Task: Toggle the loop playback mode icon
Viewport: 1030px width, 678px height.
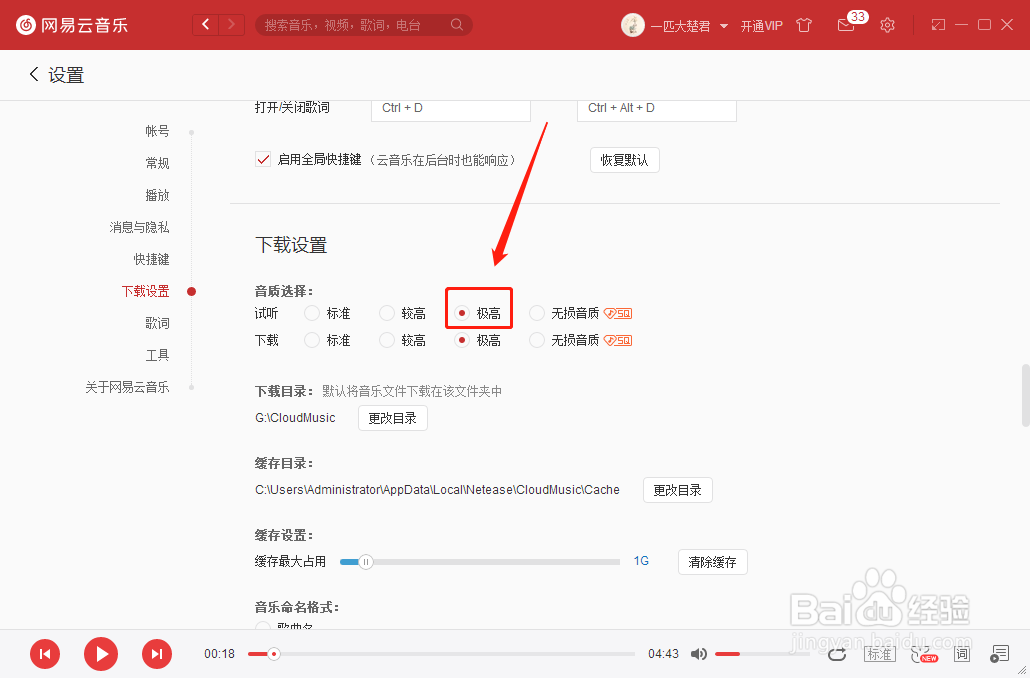Action: point(837,654)
